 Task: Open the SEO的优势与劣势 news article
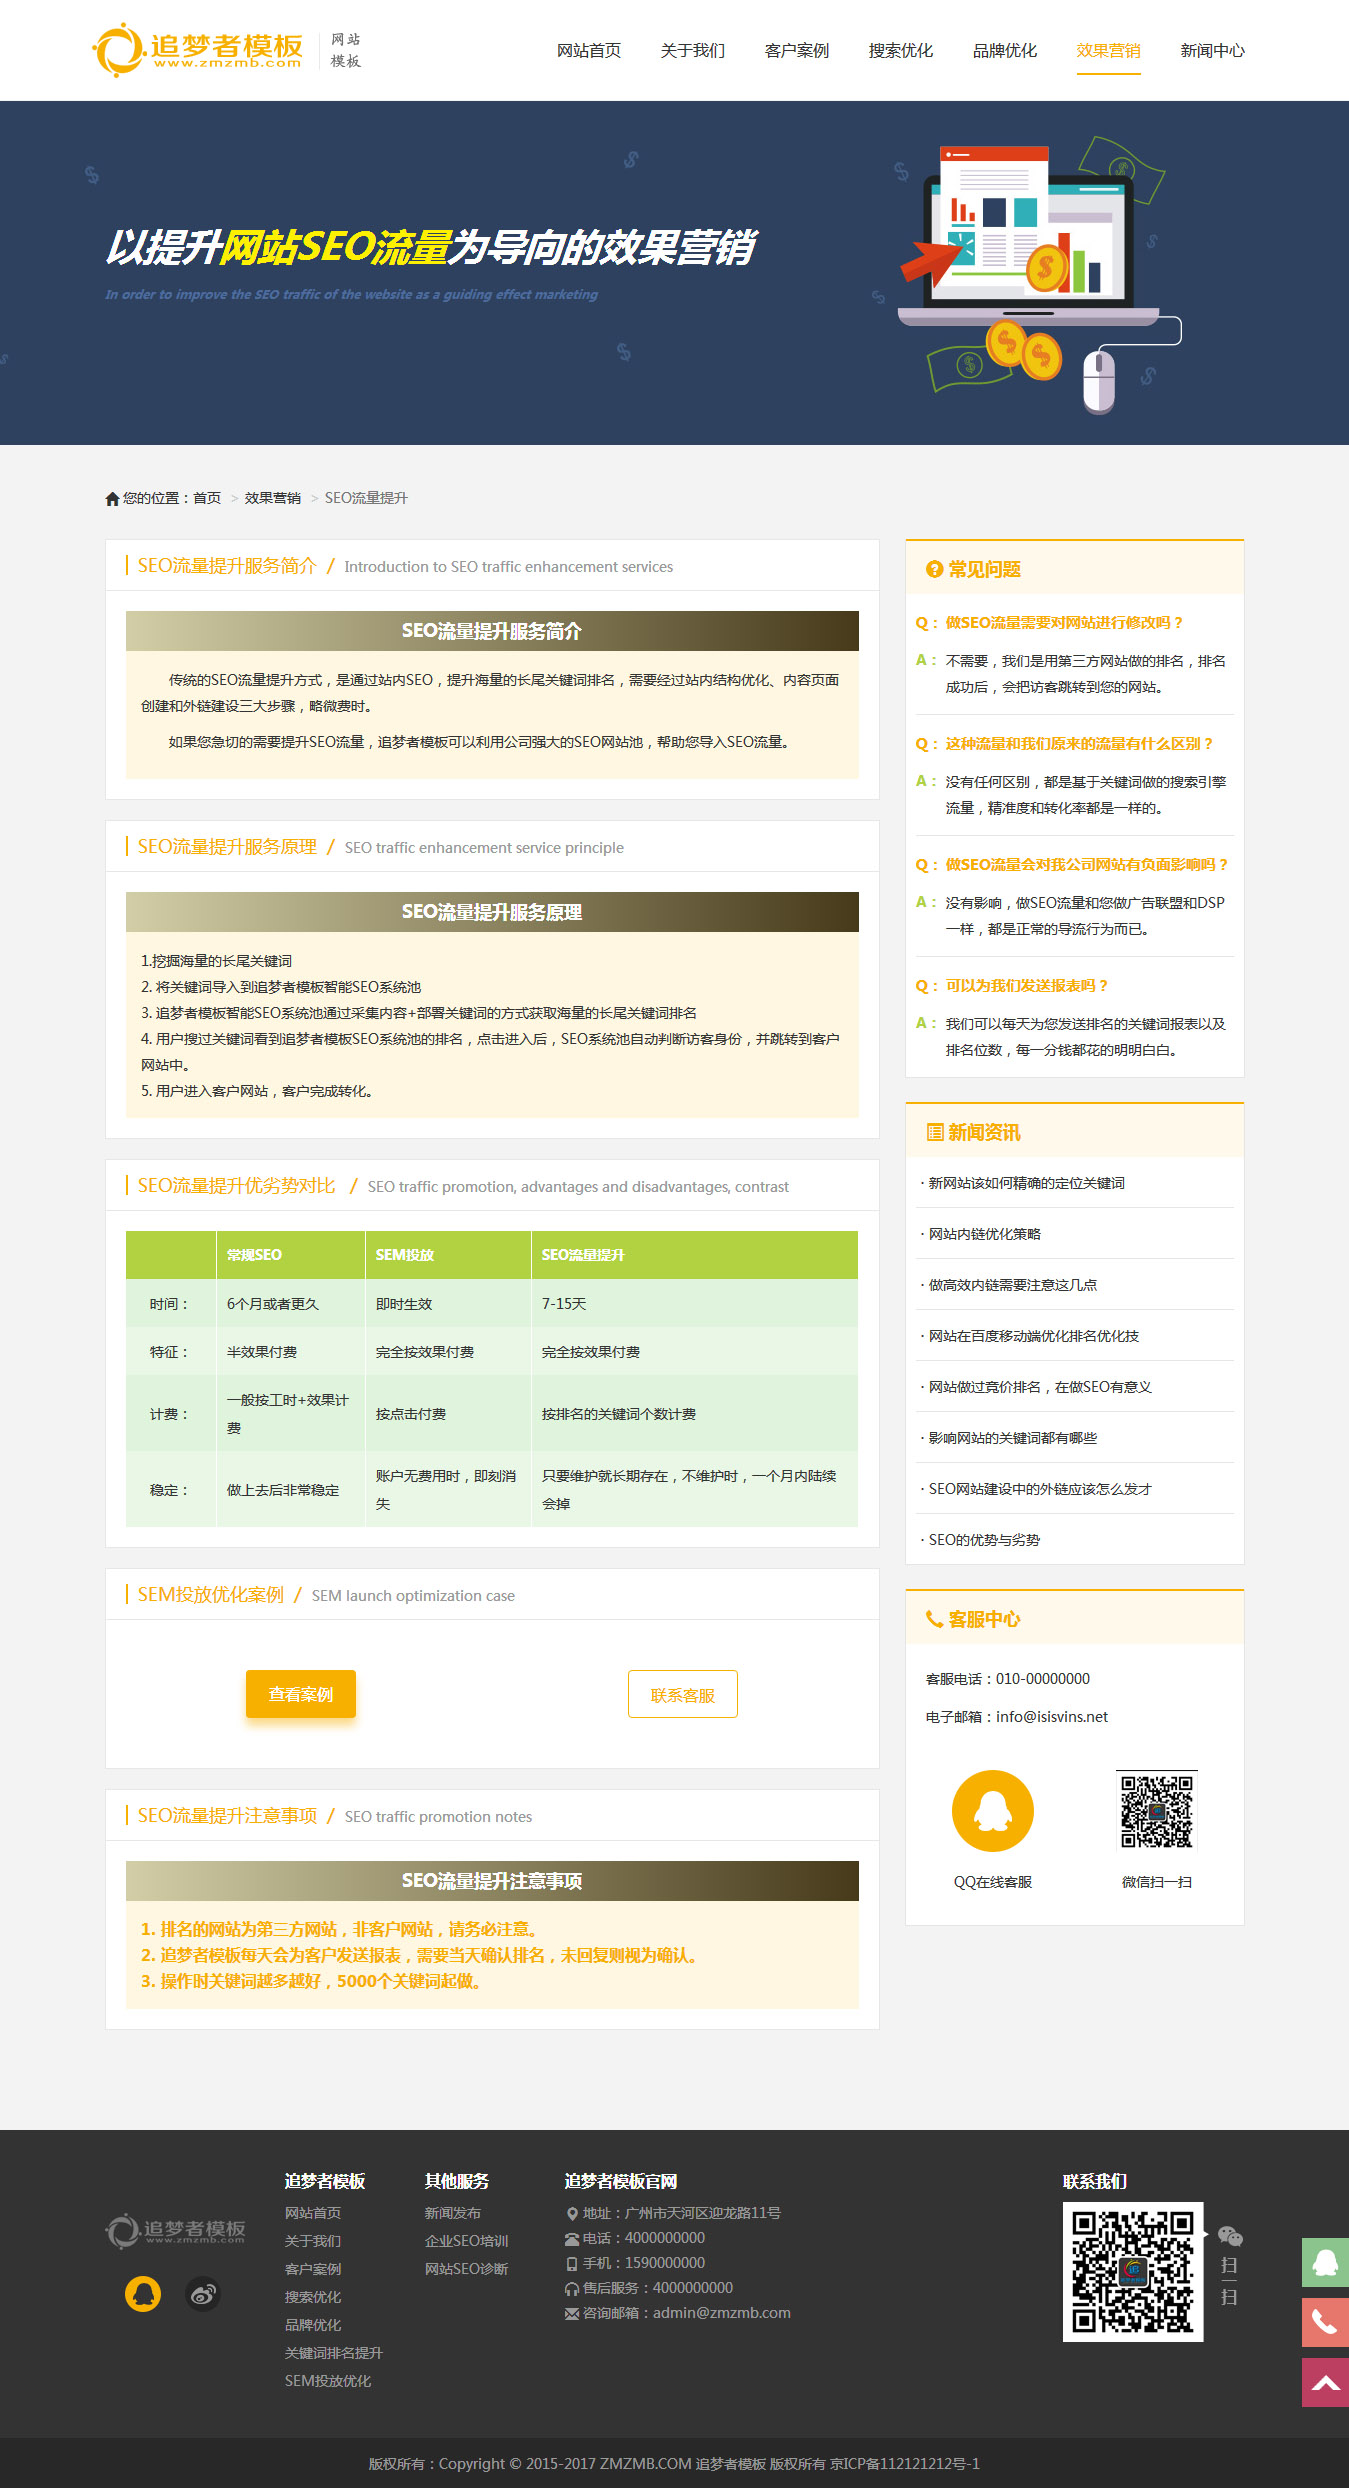click(x=984, y=1540)
